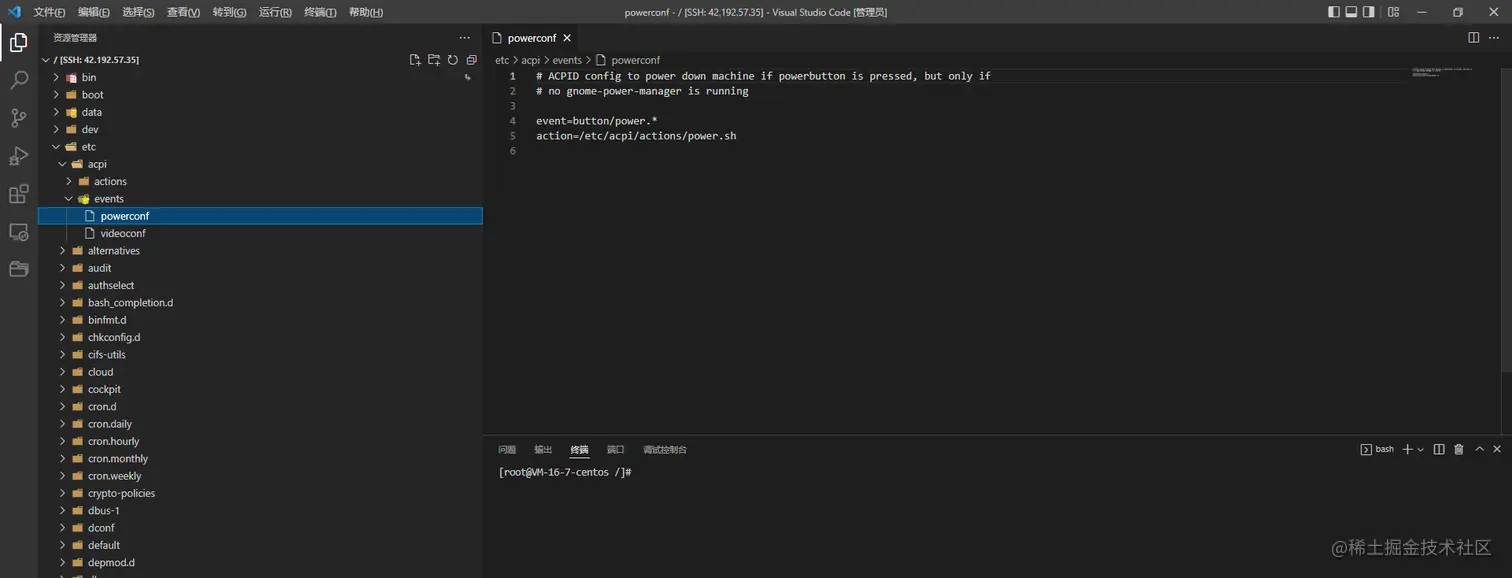1512x578 pixels.
Task: Click the editor minimap preview
Action: pos(1441,71)
